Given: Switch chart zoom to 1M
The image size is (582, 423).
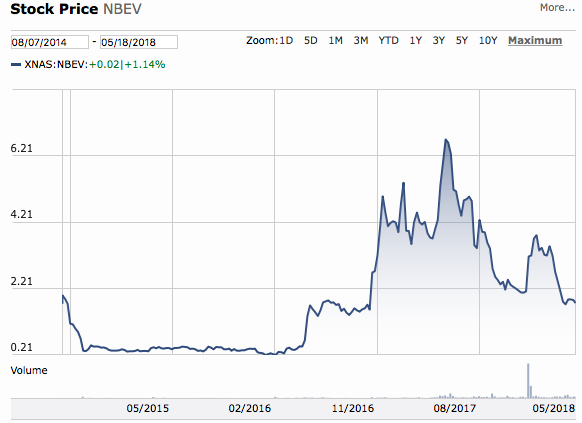Looking at the screenshot, I should click(336, 40).
